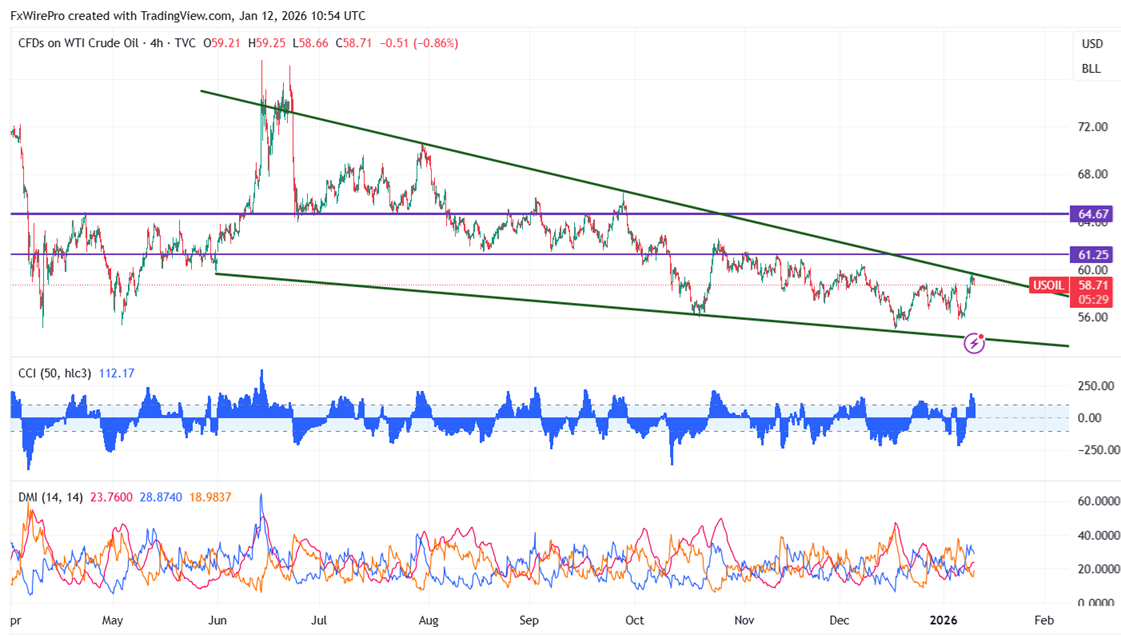Viewport: 1121px width, 637px height.
Task: Click the USOIL symbol price label
Action: pos(1049,285)
